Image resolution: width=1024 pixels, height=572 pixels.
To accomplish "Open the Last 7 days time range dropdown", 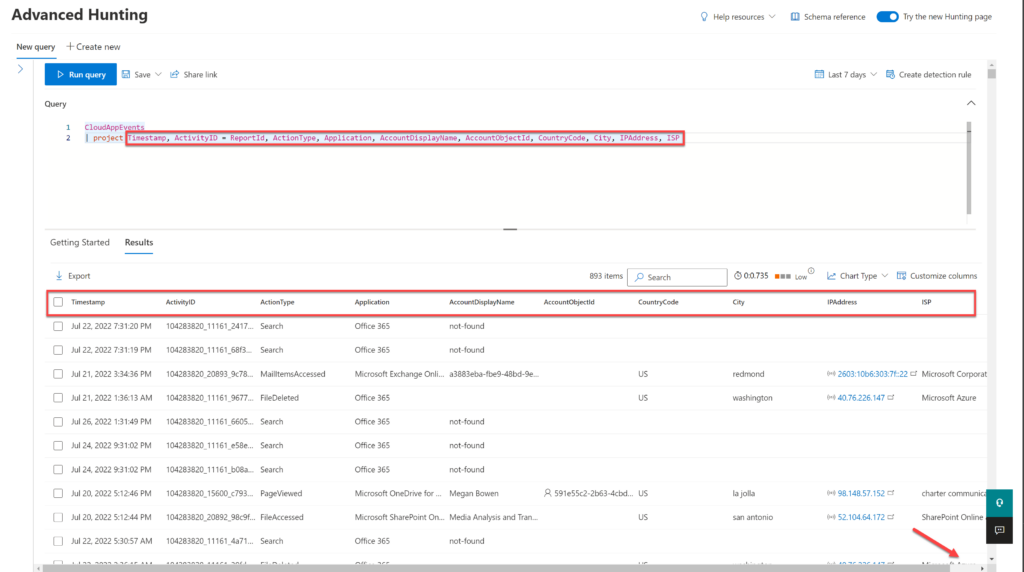I will pyautogui.click(x=846, y=74).
